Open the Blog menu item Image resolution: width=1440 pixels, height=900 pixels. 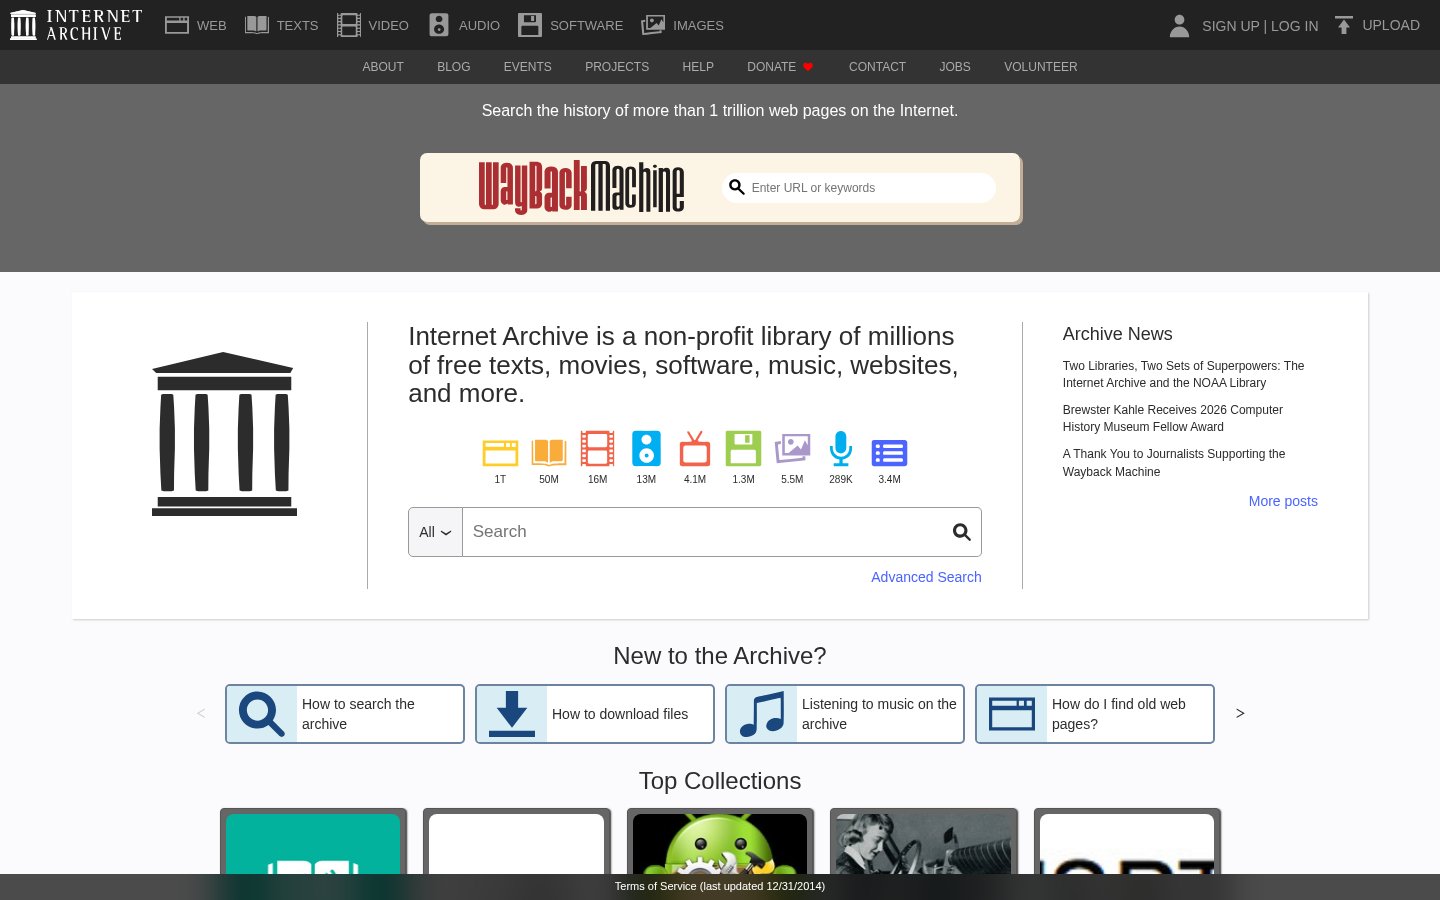pyautogui.click(x=454, y=67)
